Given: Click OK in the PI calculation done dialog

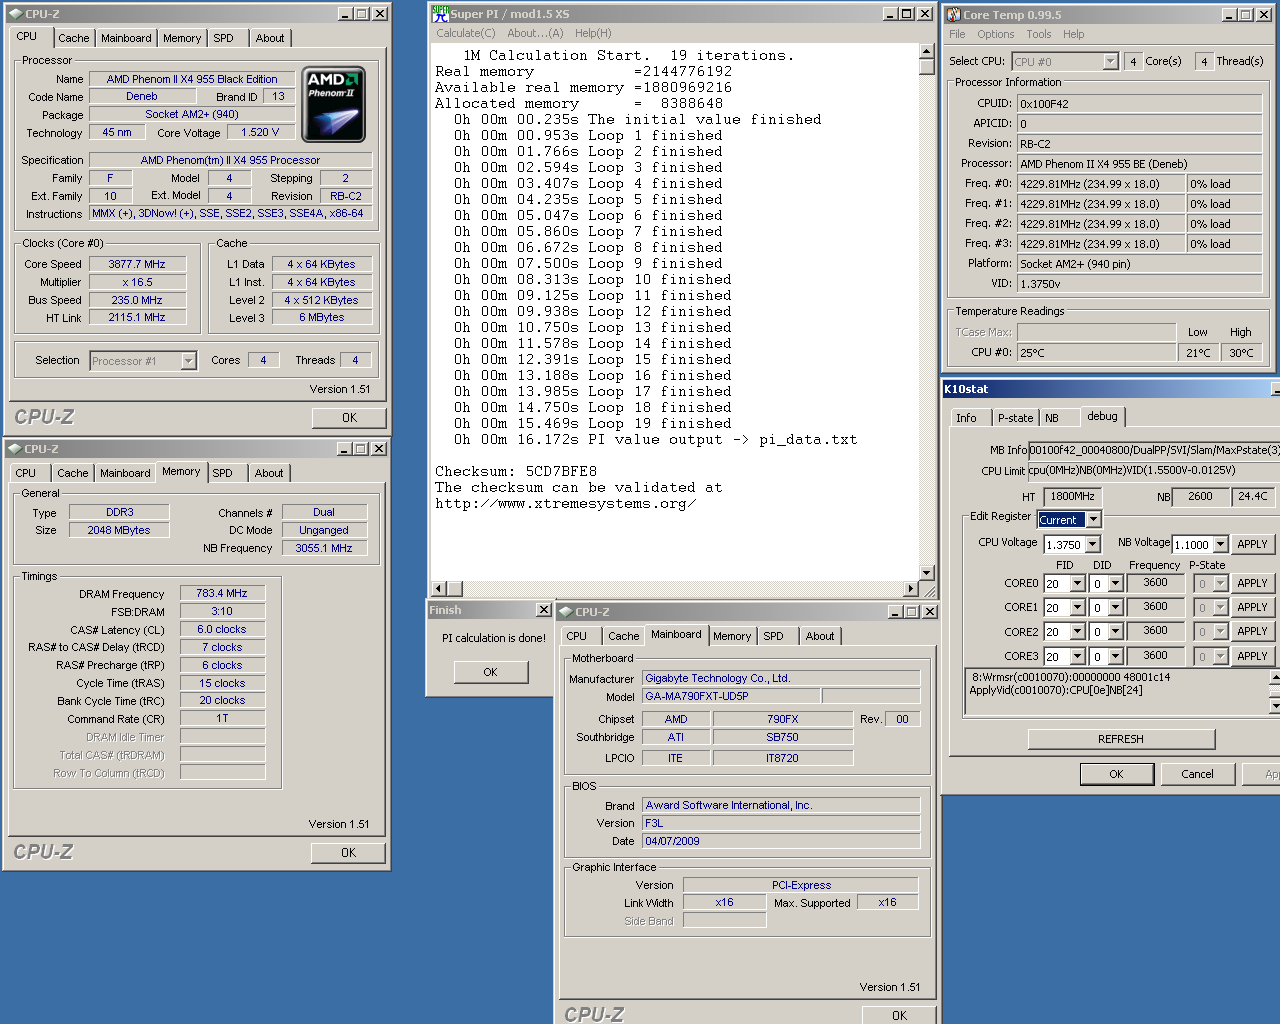Looking at the screenshot, I should tap(490, 672).
